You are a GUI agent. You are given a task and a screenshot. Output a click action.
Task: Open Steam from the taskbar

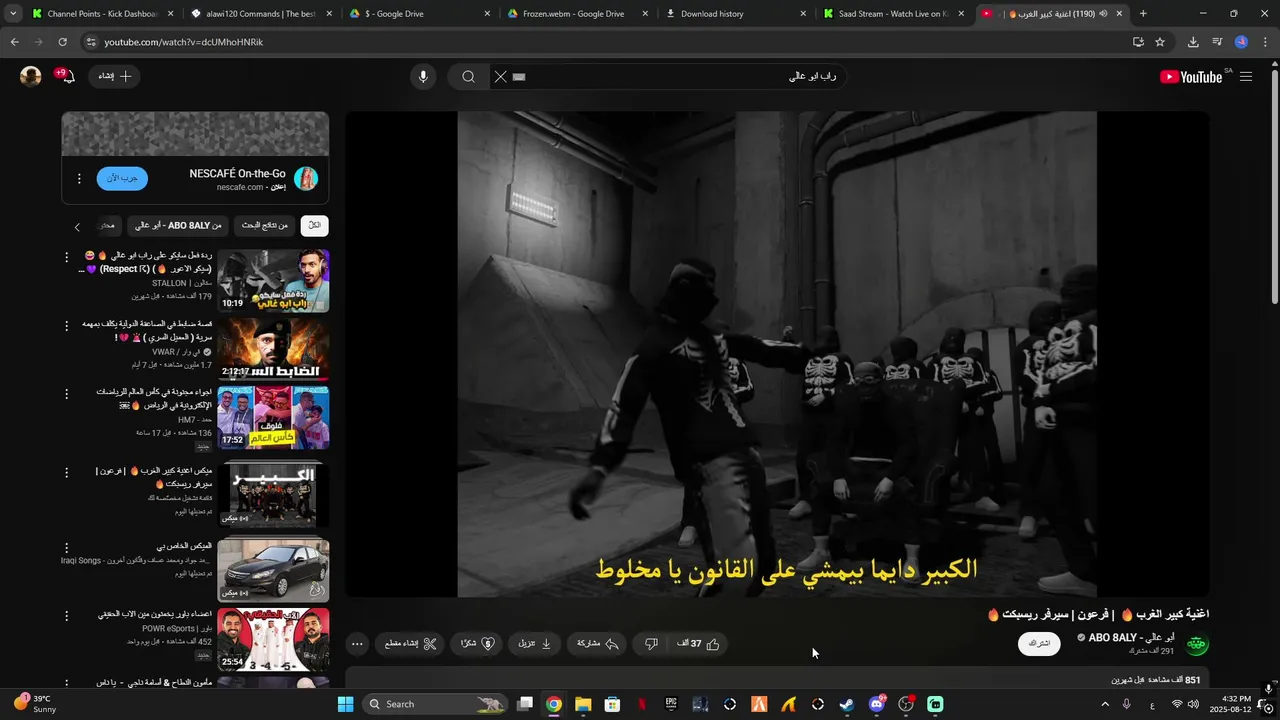pyautogui.click(x=847, y=704)
